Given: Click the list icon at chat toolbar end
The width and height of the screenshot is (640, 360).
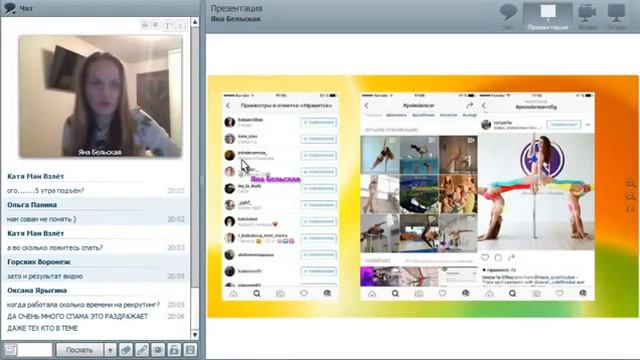Looking at the screenshot, I should [x=190, y=350].
